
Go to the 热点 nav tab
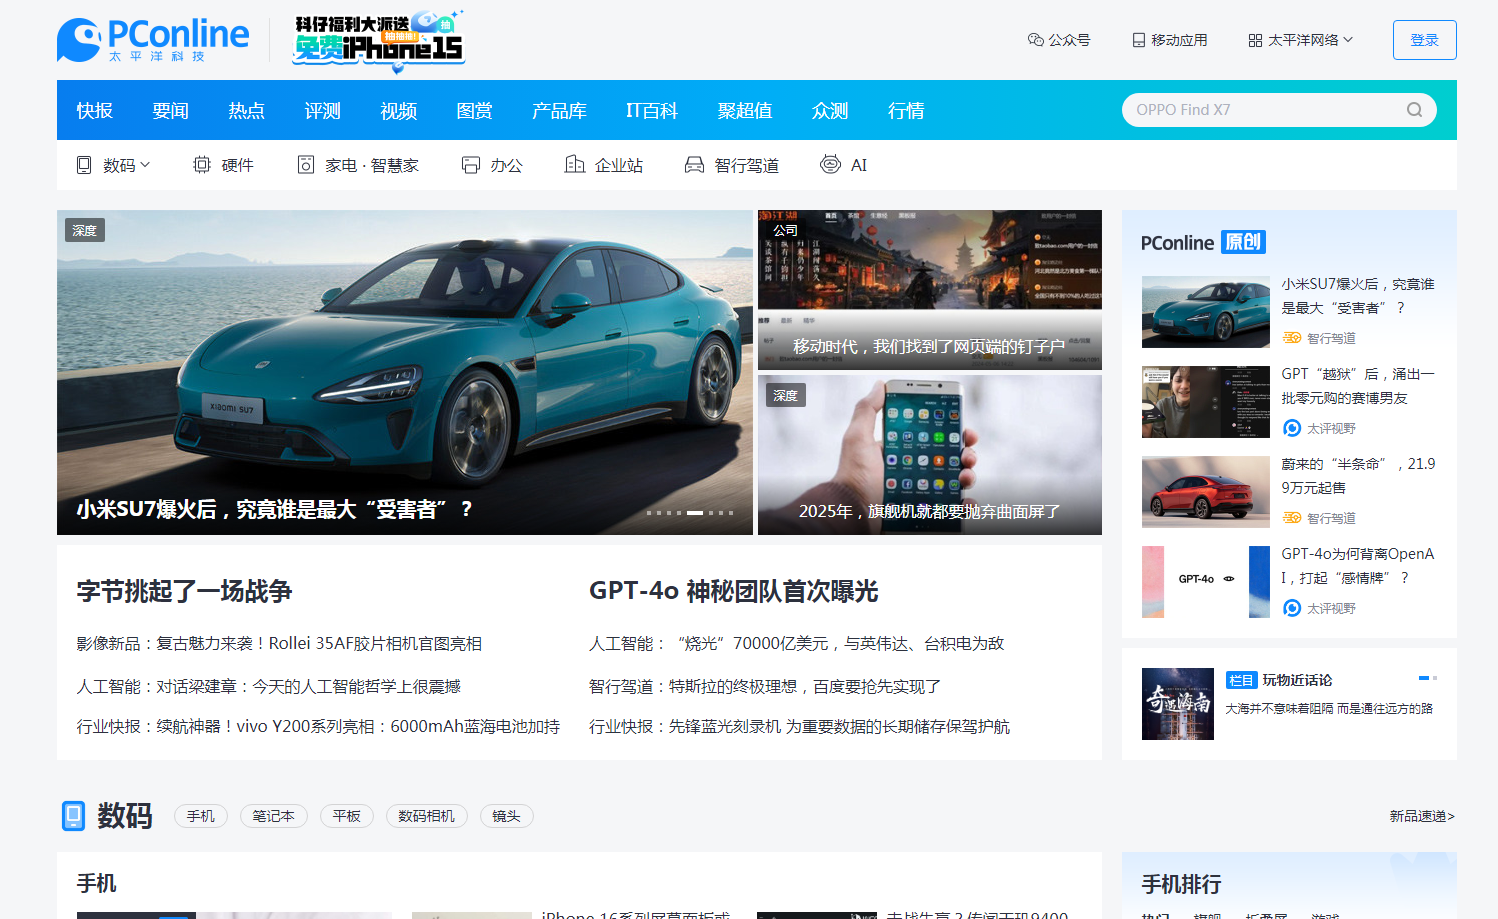tap(247, 110)
